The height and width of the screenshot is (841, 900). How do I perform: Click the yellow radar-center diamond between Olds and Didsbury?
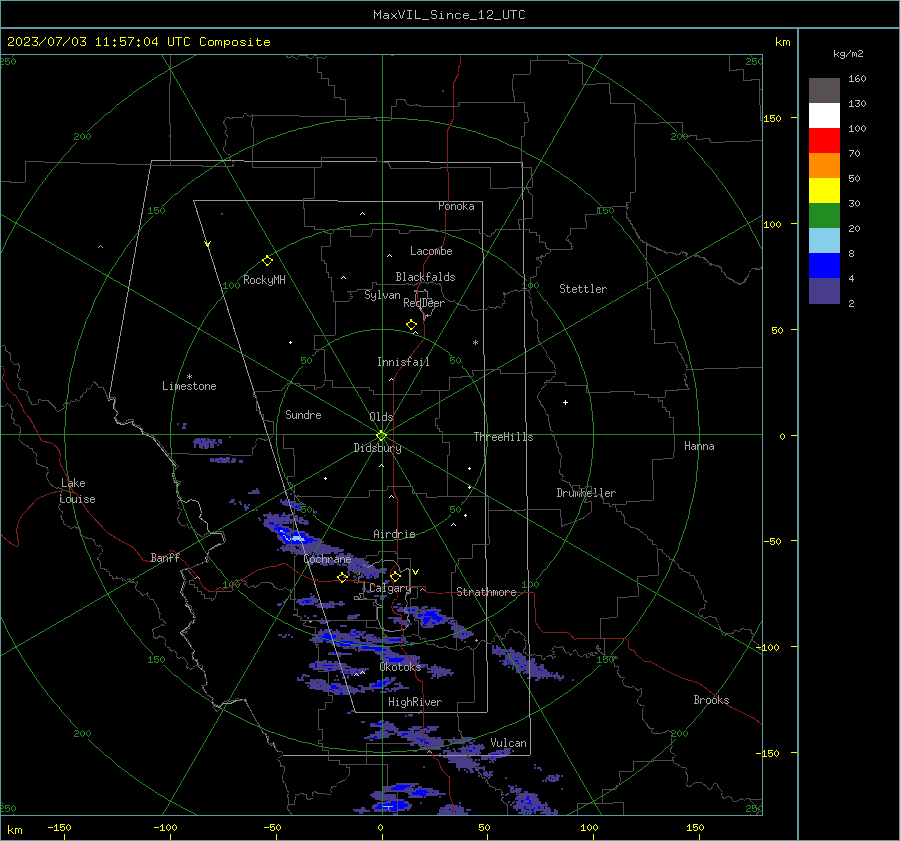coord(382,435)
